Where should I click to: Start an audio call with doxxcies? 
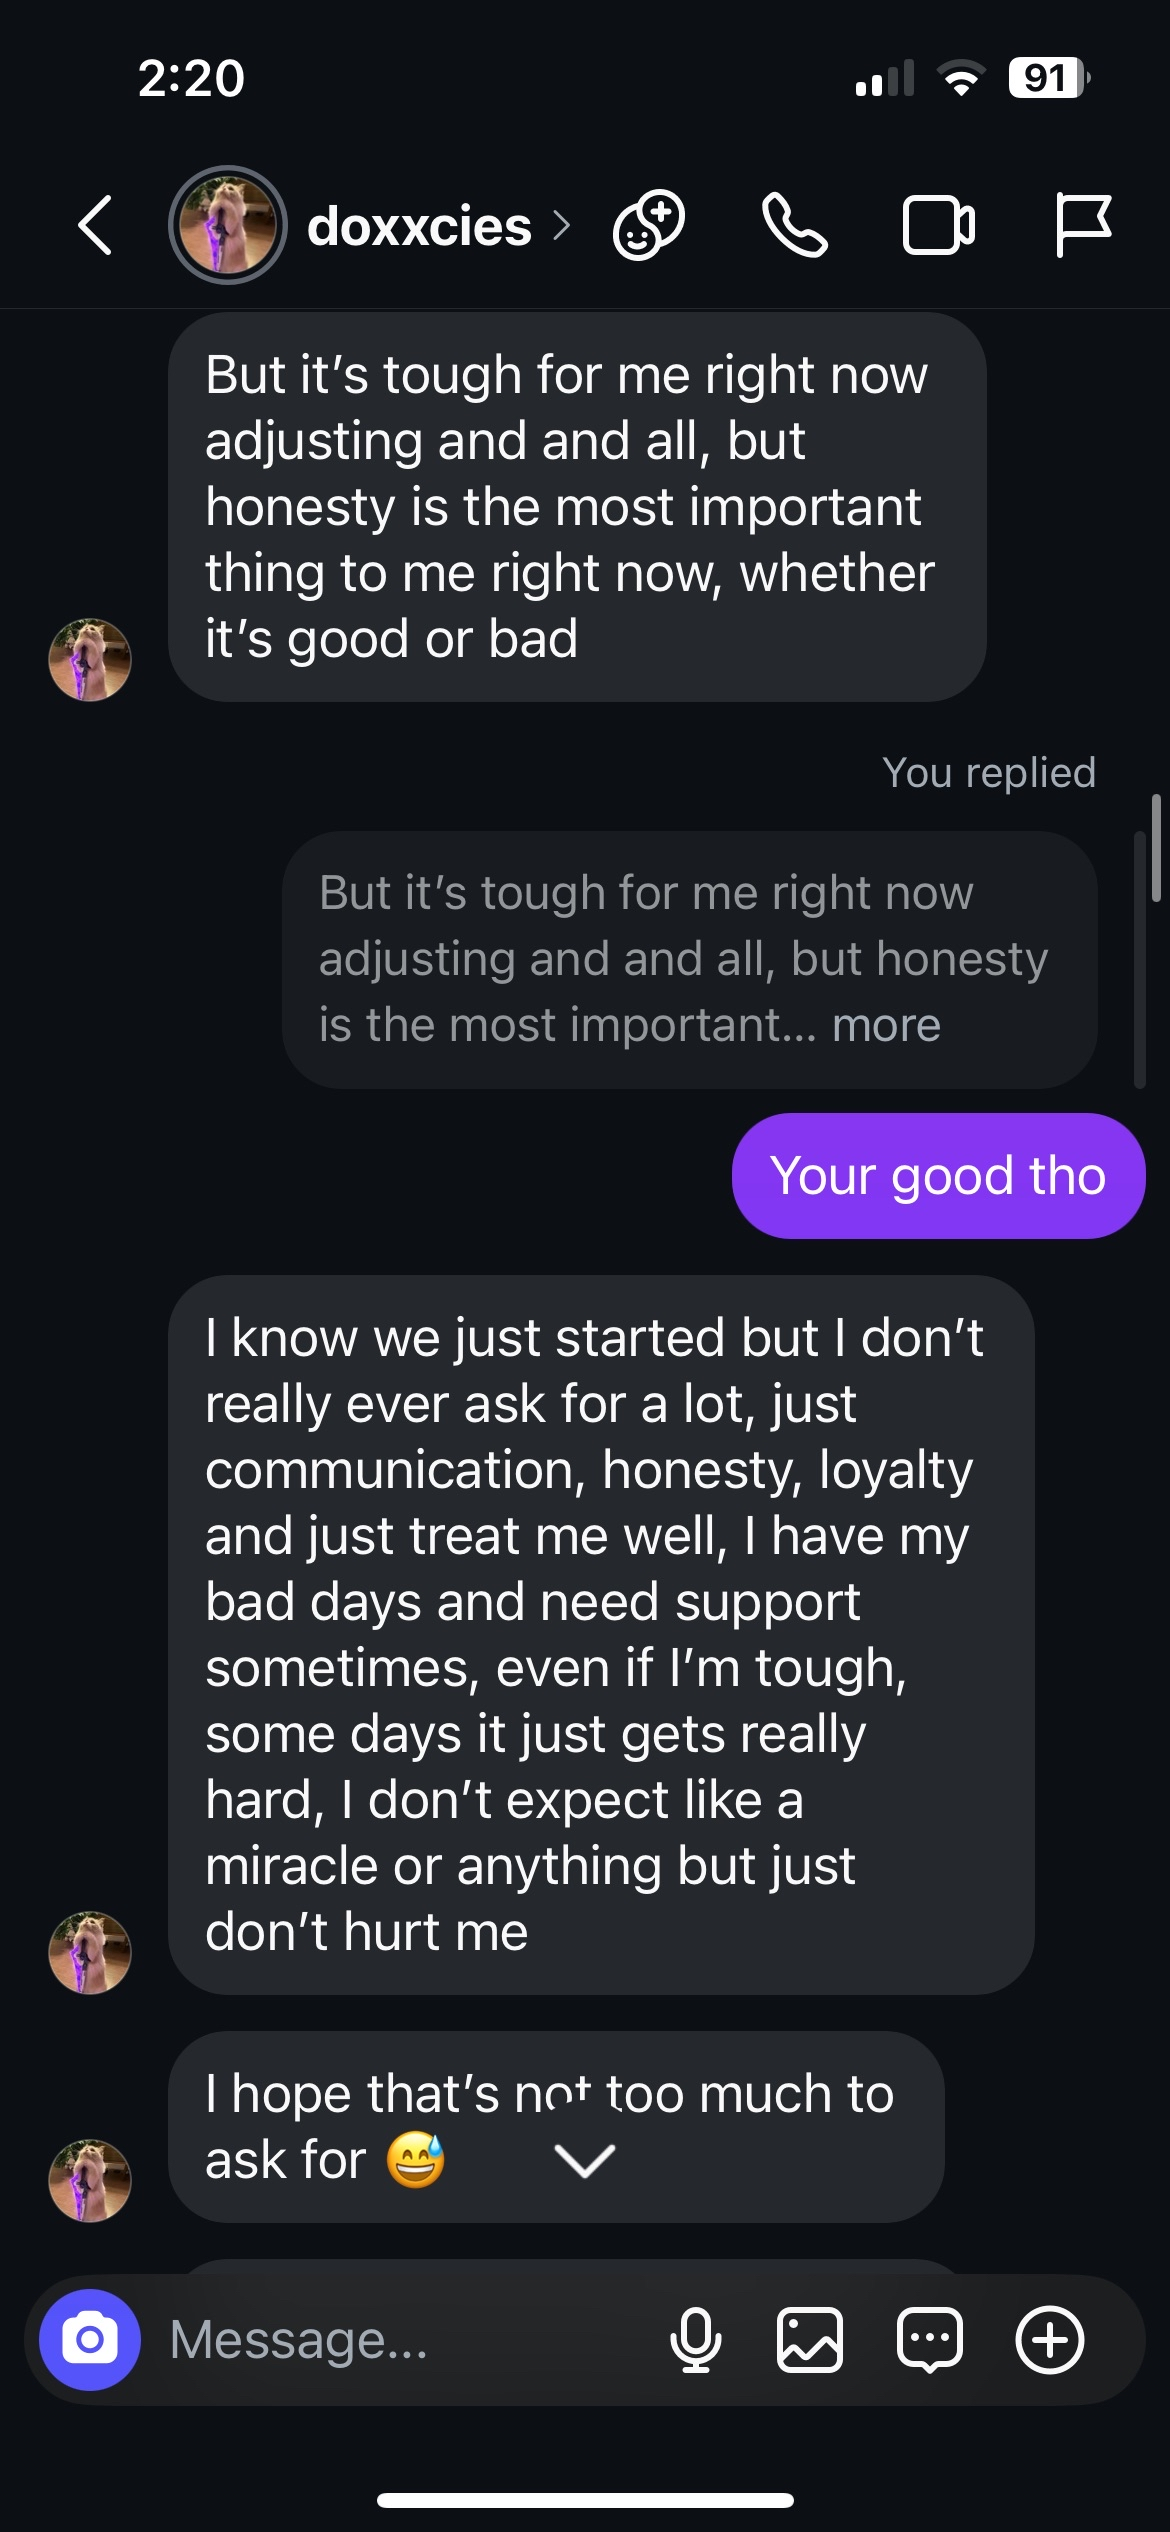pyautogui.click(x=794, y=225)
